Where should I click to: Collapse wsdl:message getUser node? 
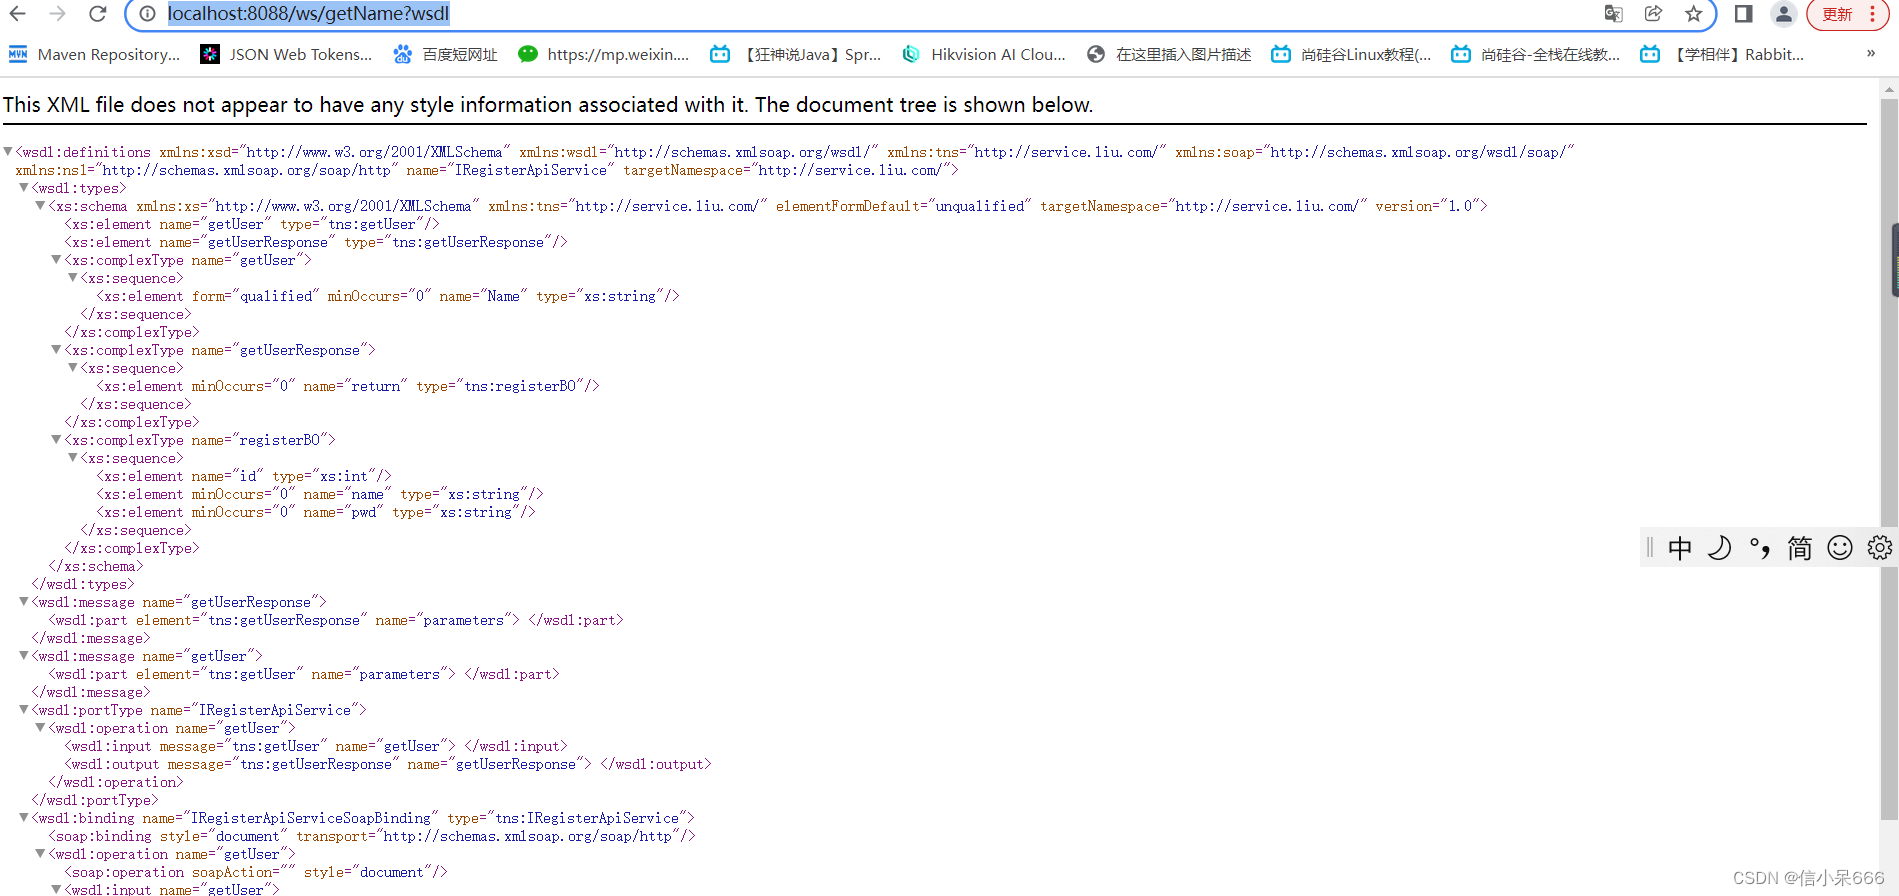pos(24,656)
